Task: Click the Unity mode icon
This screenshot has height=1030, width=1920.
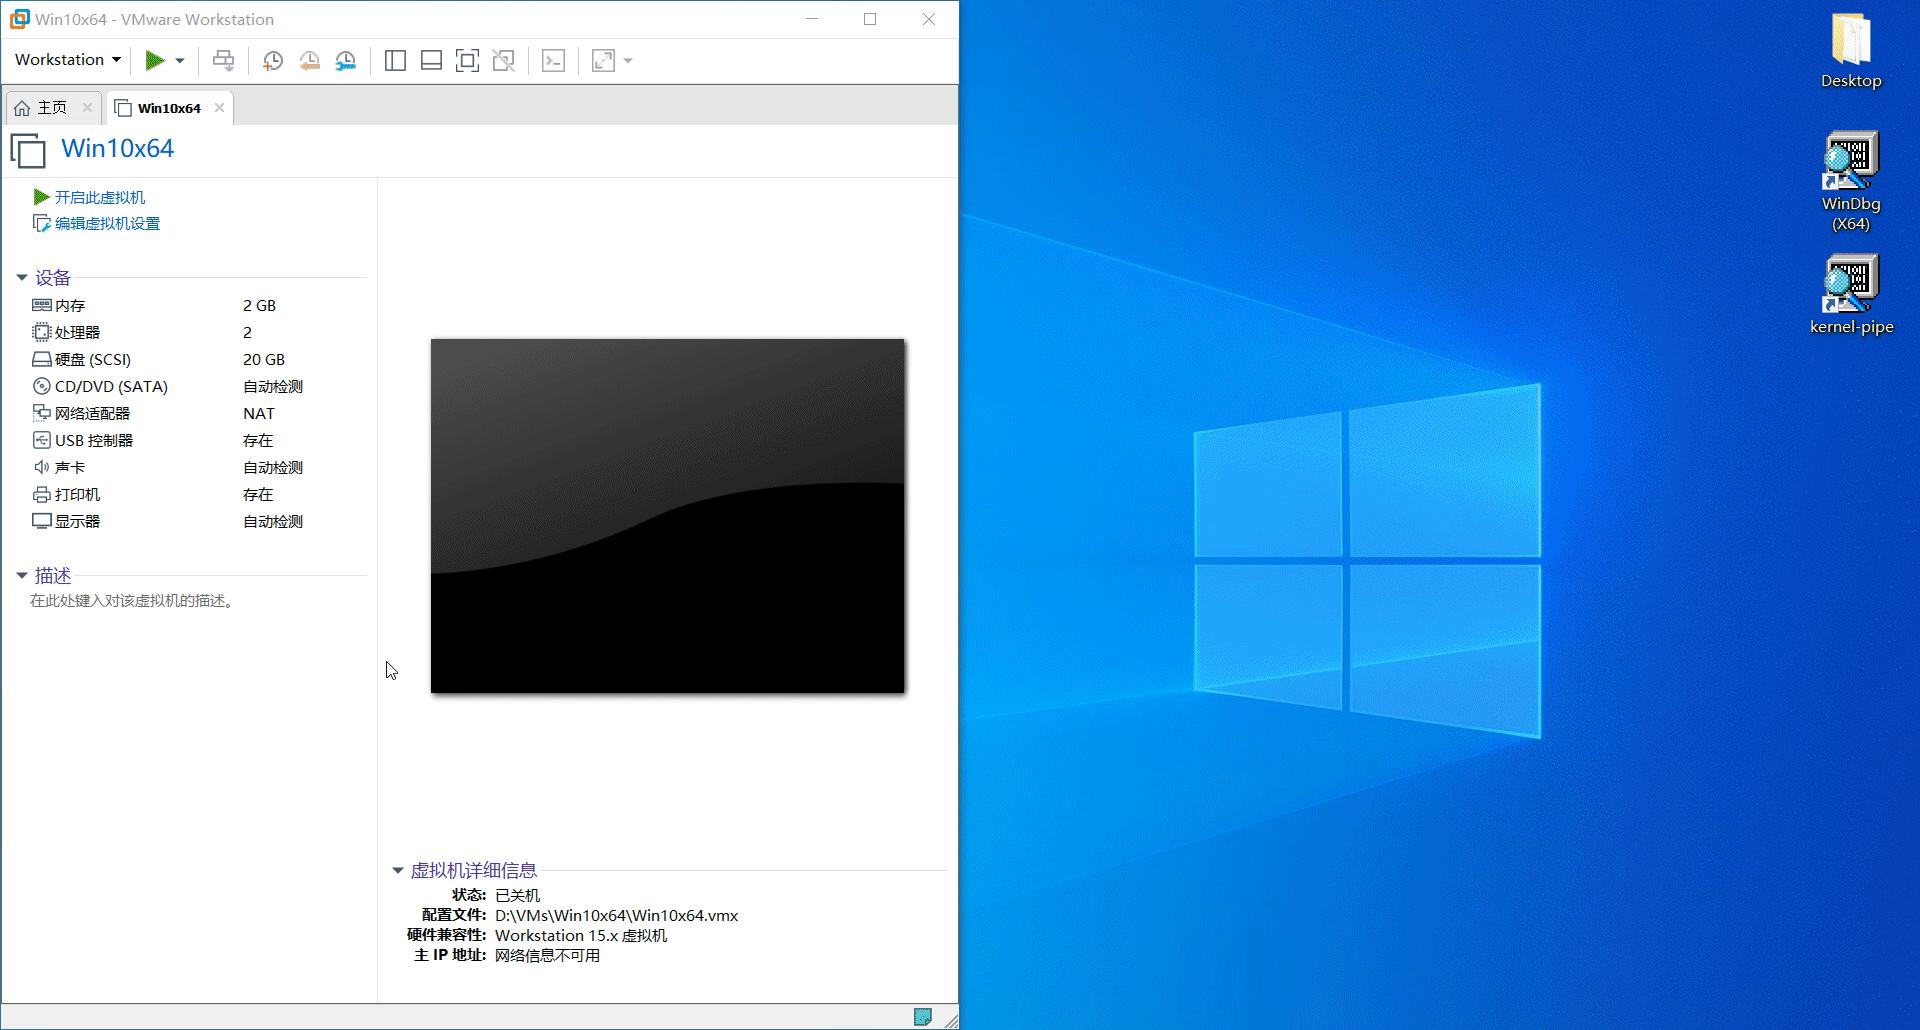Action: click(x=504, y=60)
